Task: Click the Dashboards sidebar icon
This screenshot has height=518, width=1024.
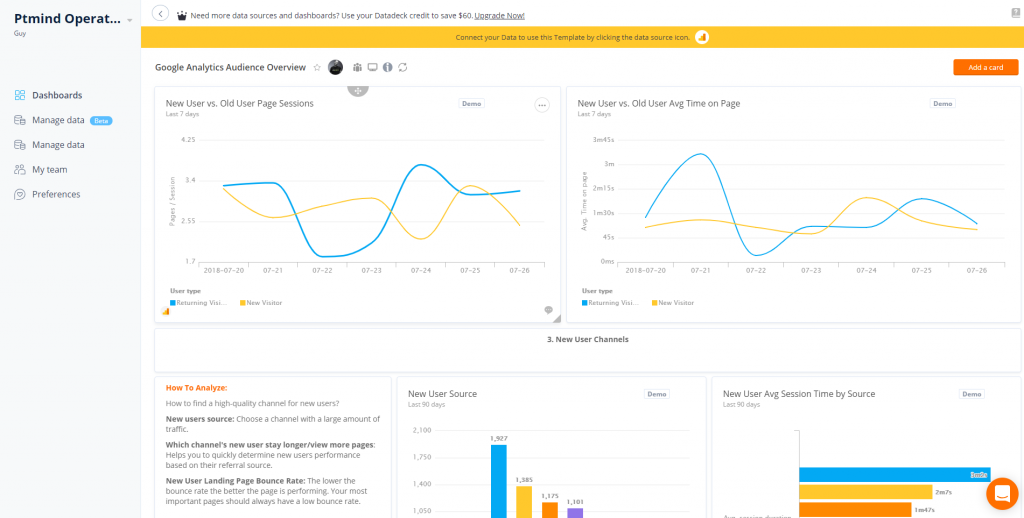Action: [20, 95]
